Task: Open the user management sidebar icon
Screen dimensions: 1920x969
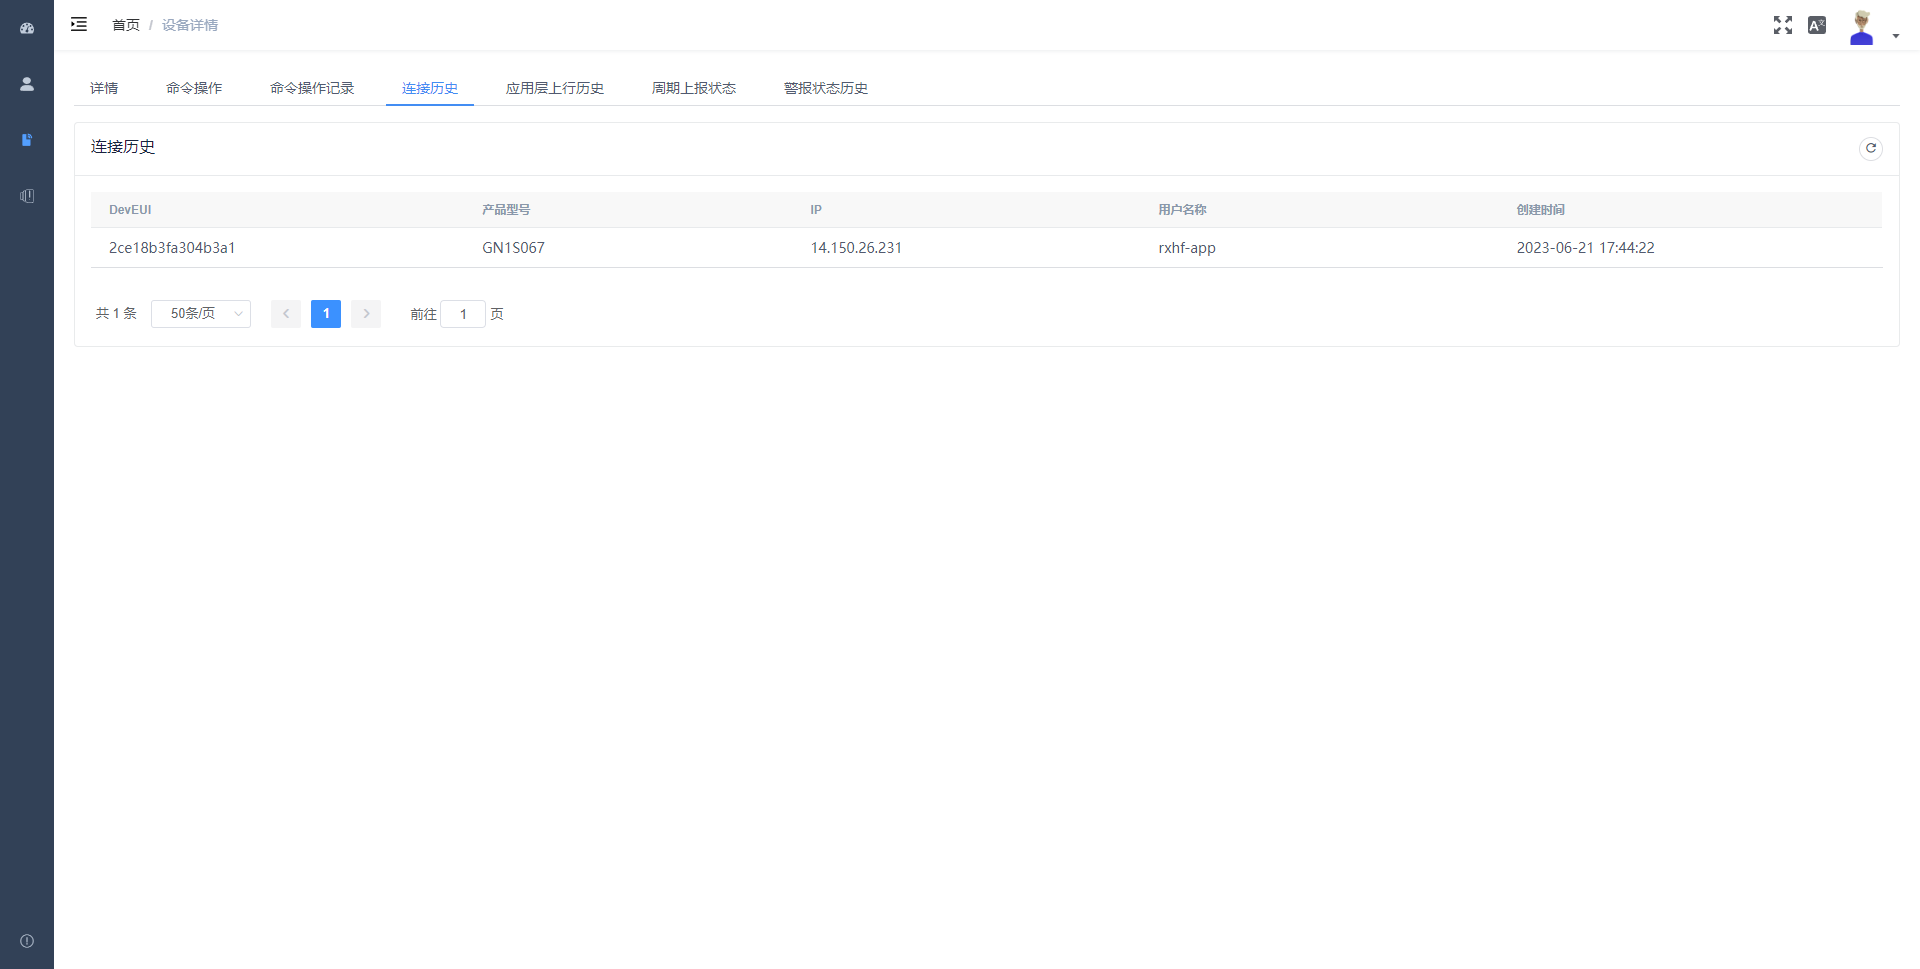Action: point(27,84)
